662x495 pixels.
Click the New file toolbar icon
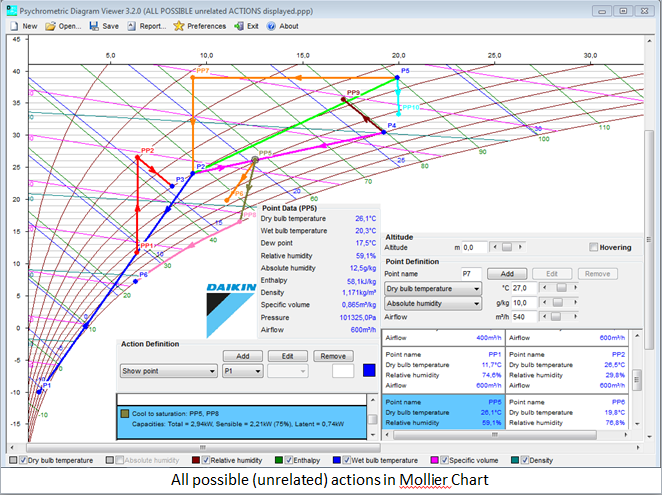12,26
